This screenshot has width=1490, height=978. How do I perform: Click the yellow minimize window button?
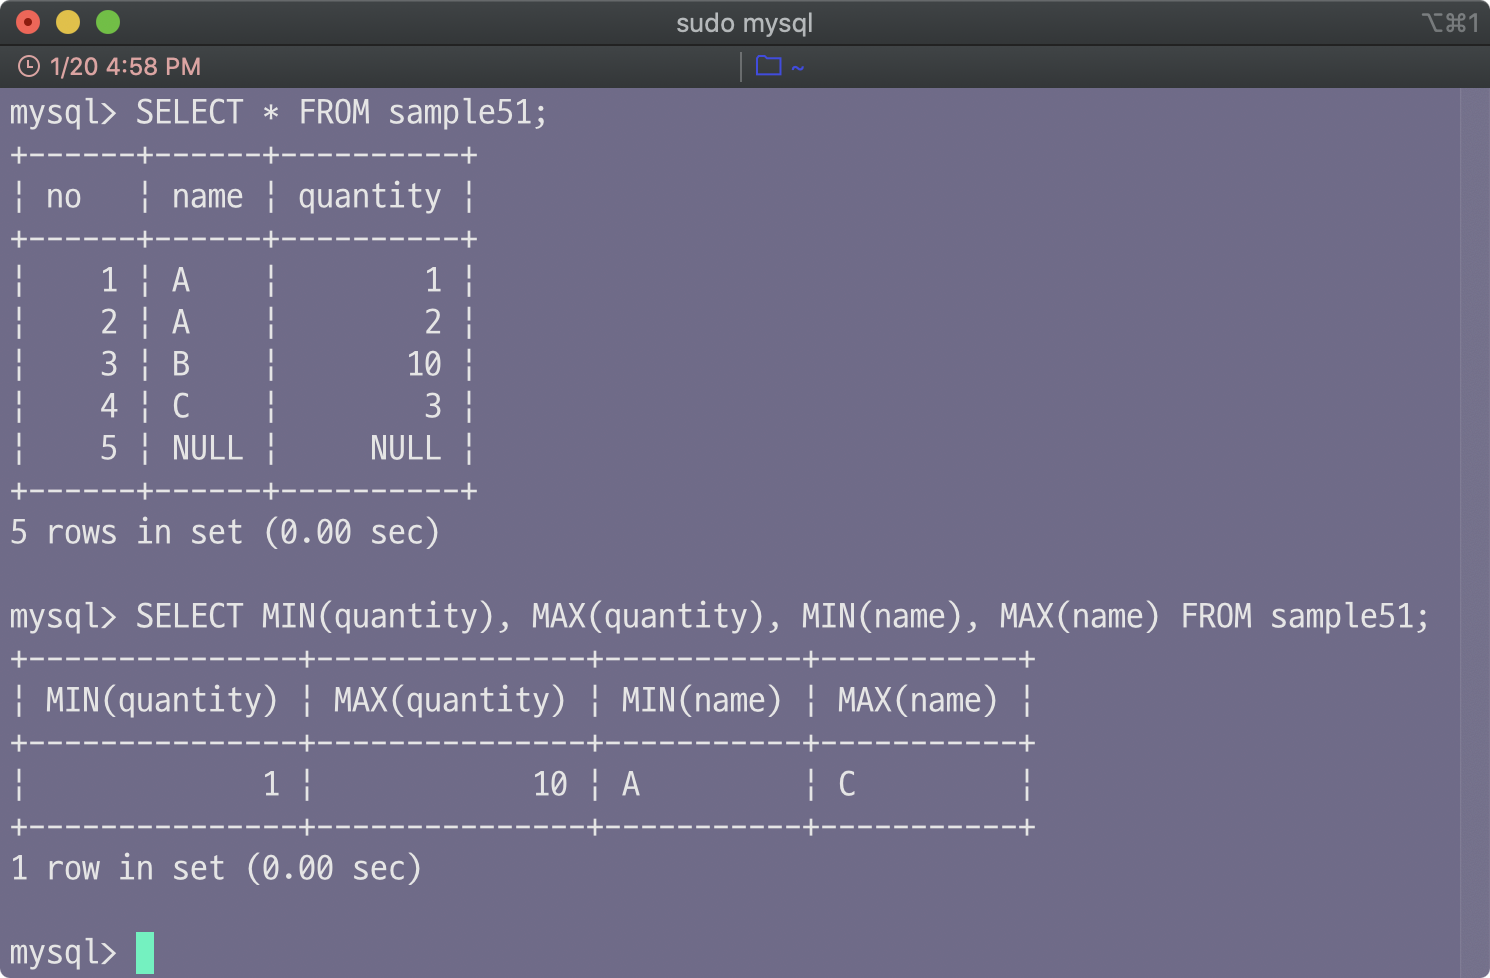68,22
